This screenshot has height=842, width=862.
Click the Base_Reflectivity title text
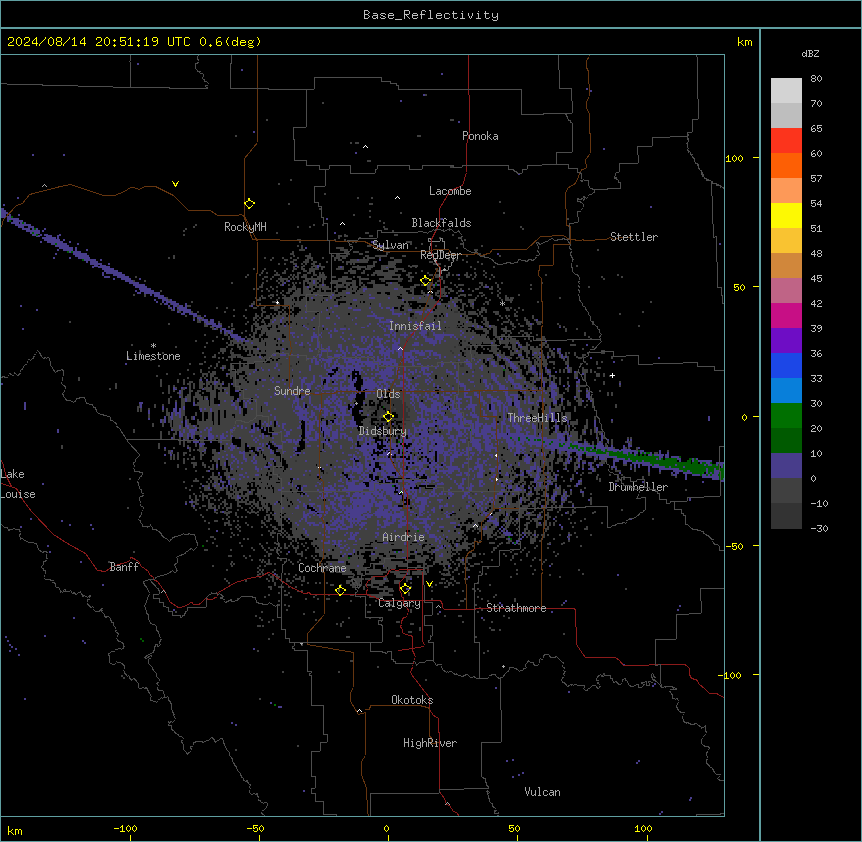click(x=431, y=15)
